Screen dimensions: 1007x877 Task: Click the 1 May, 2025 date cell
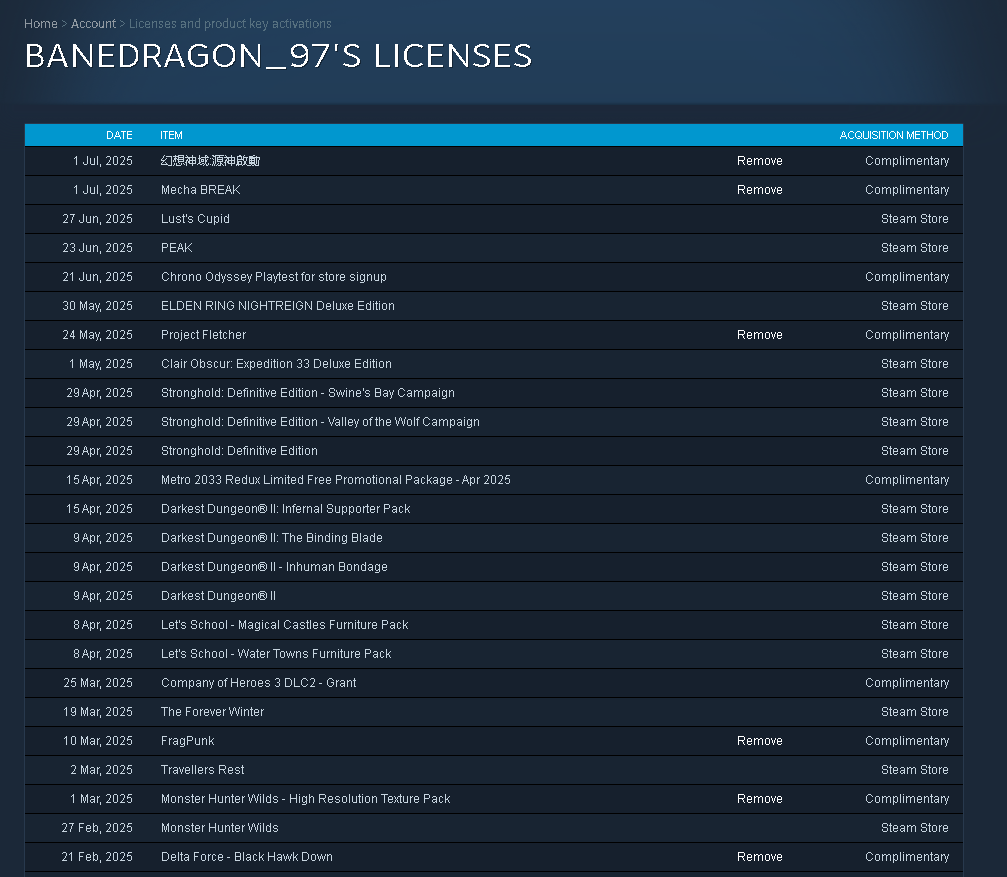101,363
